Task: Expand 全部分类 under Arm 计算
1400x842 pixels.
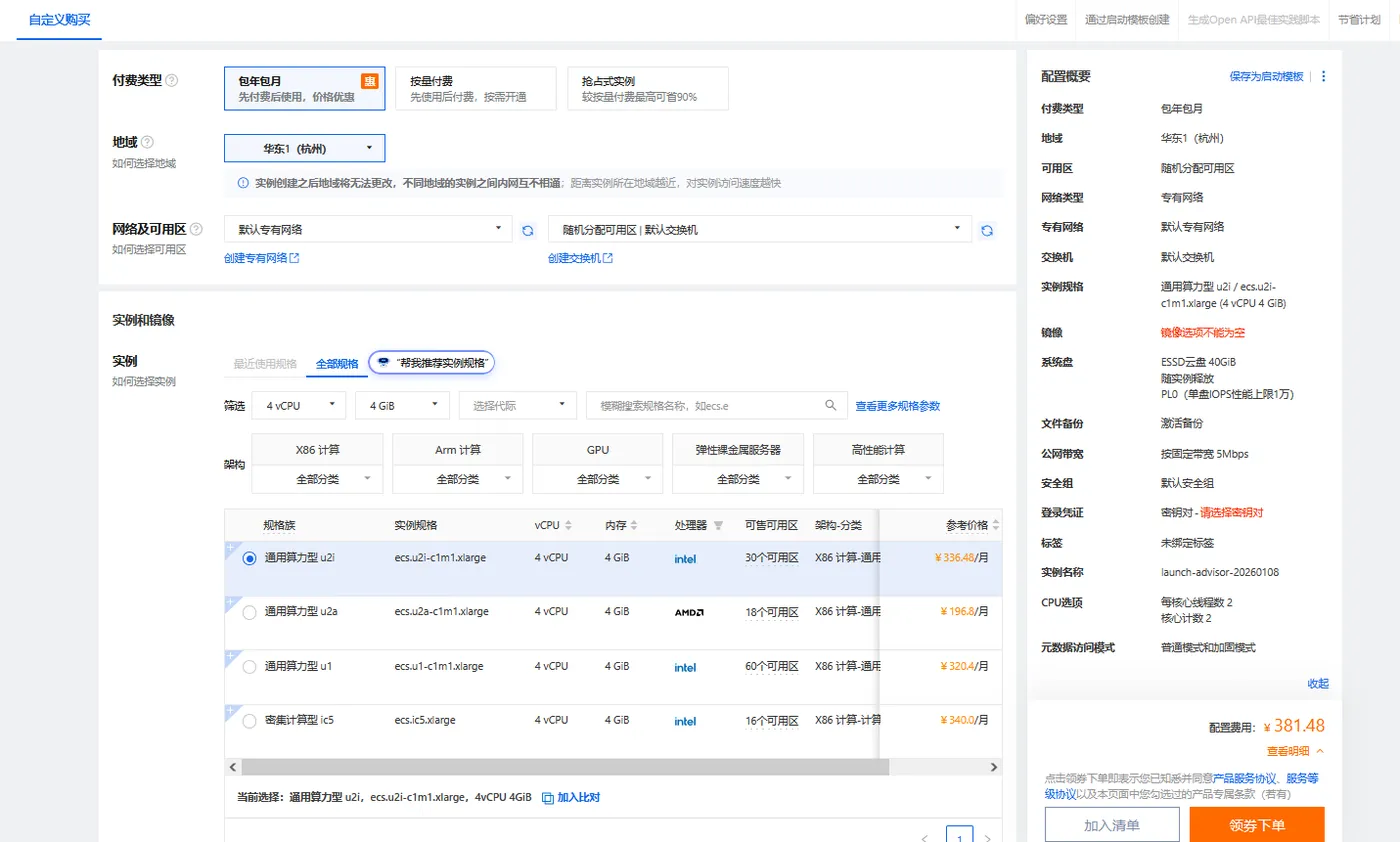Action: 458,479
